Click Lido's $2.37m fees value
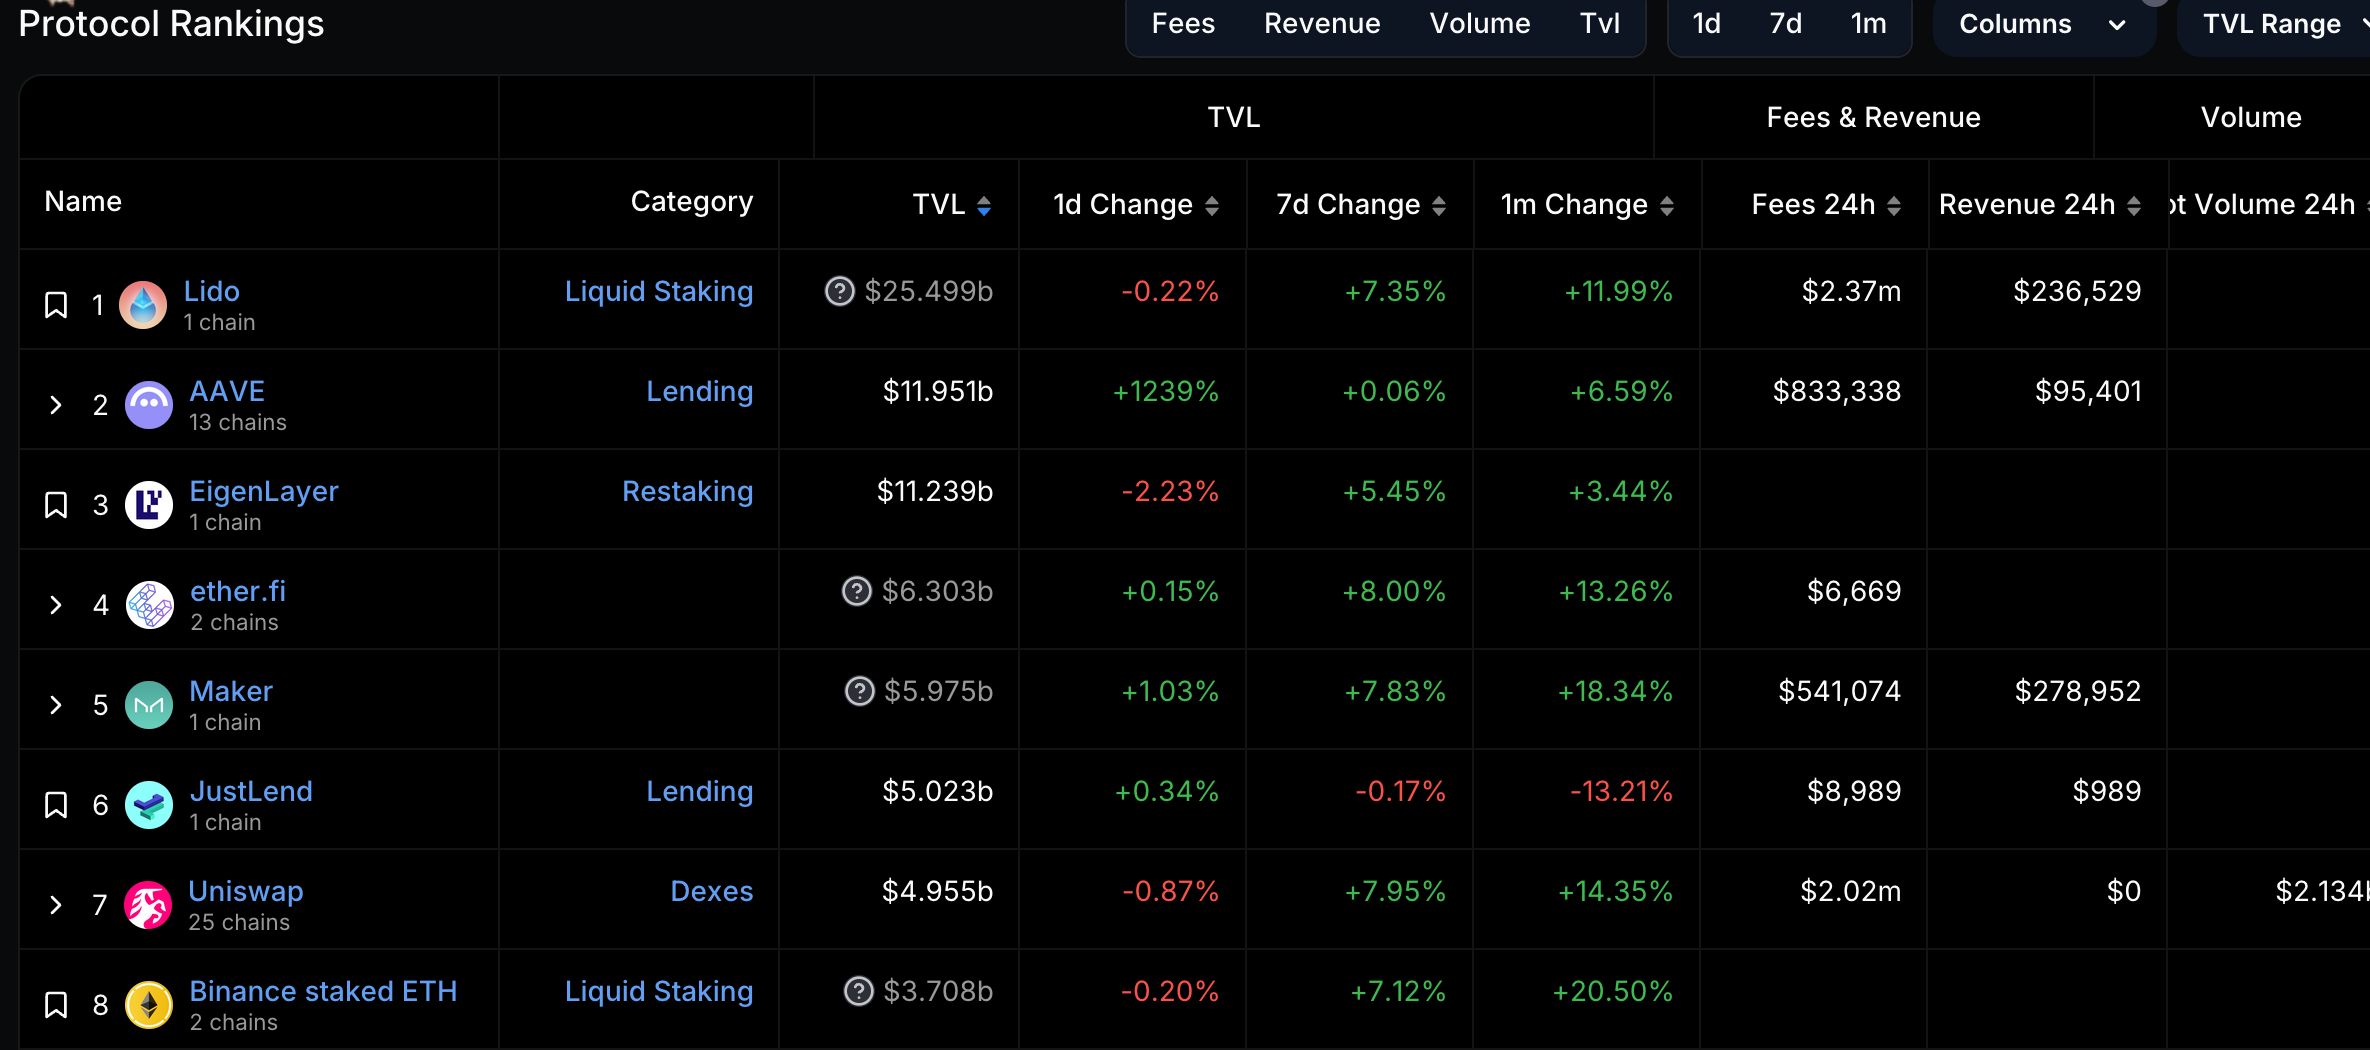This screenshot has height=1050, width=2370. coord(1851,291)
